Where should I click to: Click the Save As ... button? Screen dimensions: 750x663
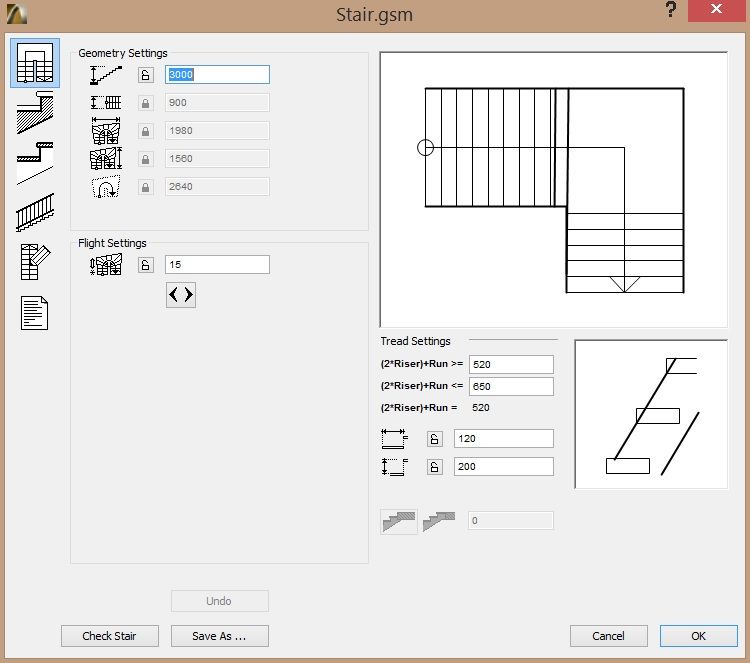220,636
